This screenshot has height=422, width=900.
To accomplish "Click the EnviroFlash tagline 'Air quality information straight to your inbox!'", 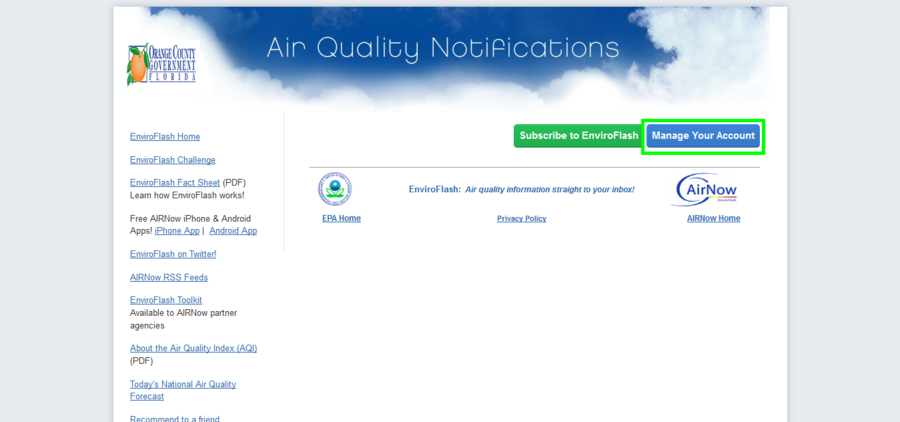I will point(550,189).
